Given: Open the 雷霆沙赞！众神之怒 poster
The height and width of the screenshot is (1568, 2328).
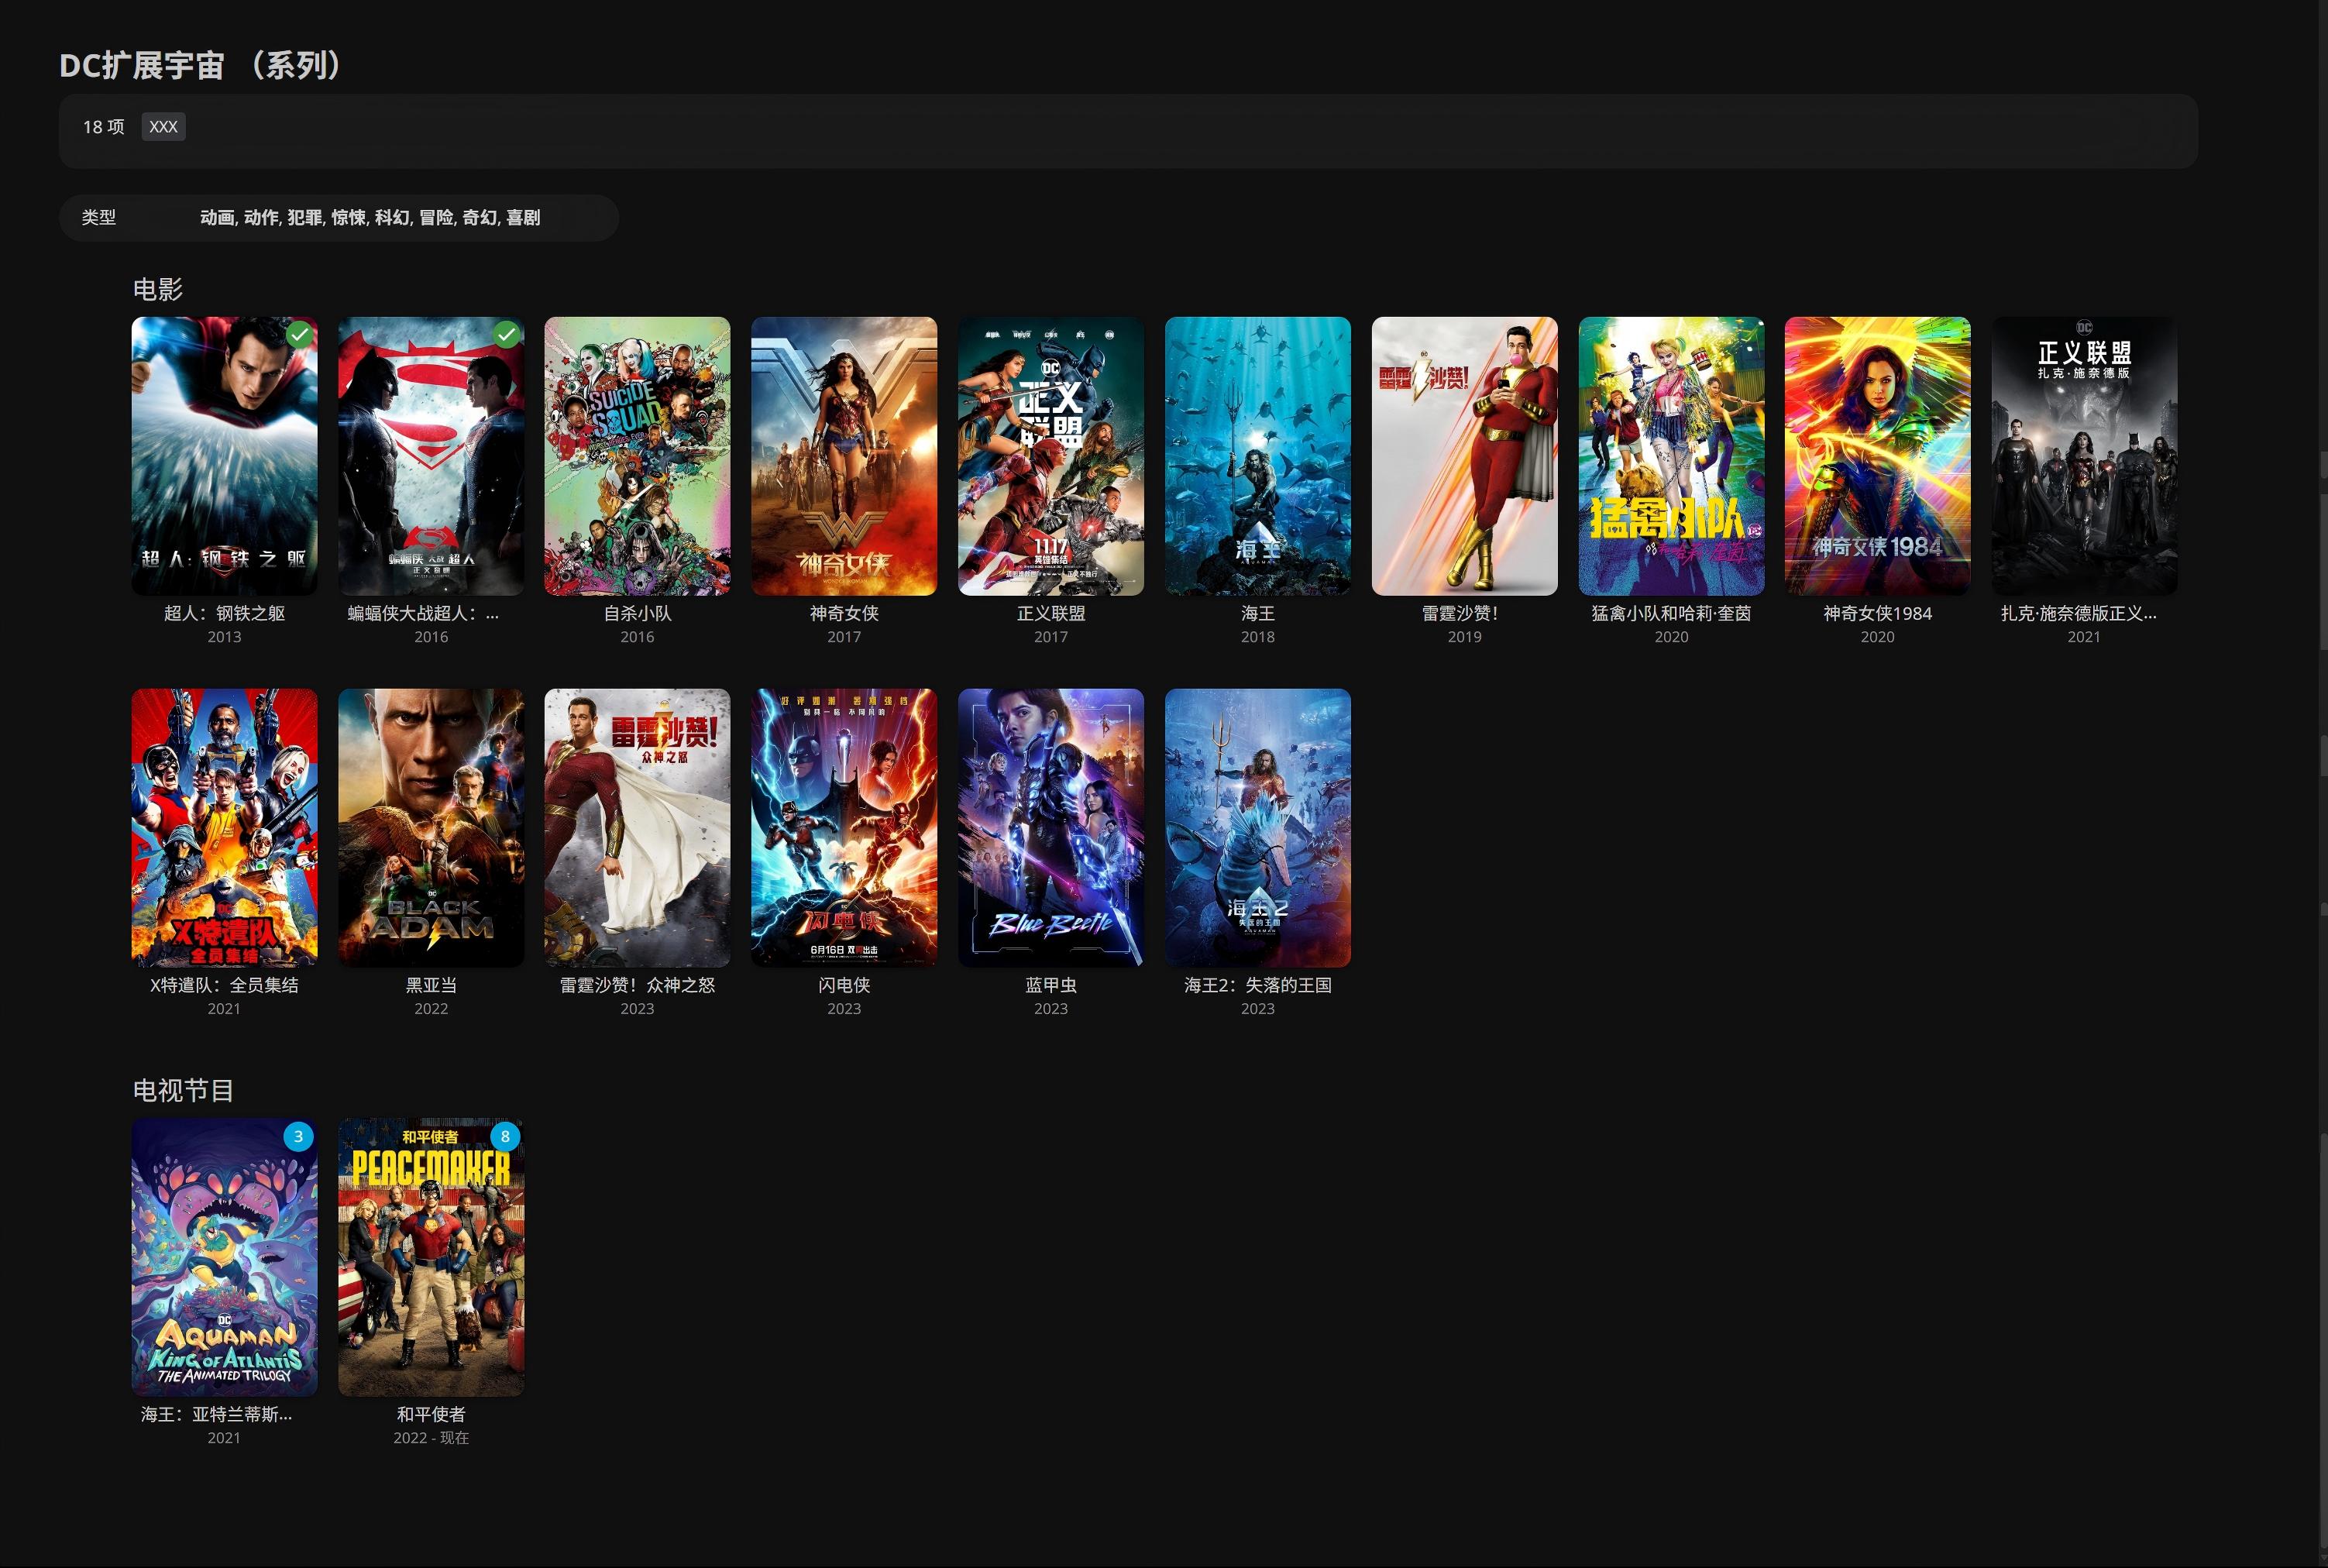Looking at the screenshot, I should [637, 828].
